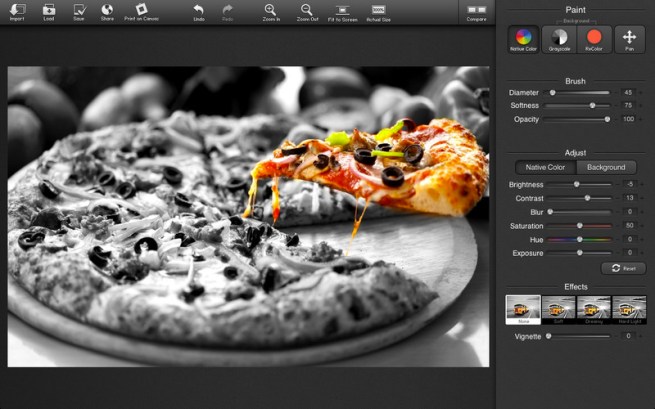Increase Hue with its plus button
655x409 pixels.
(x=642, y=239)
